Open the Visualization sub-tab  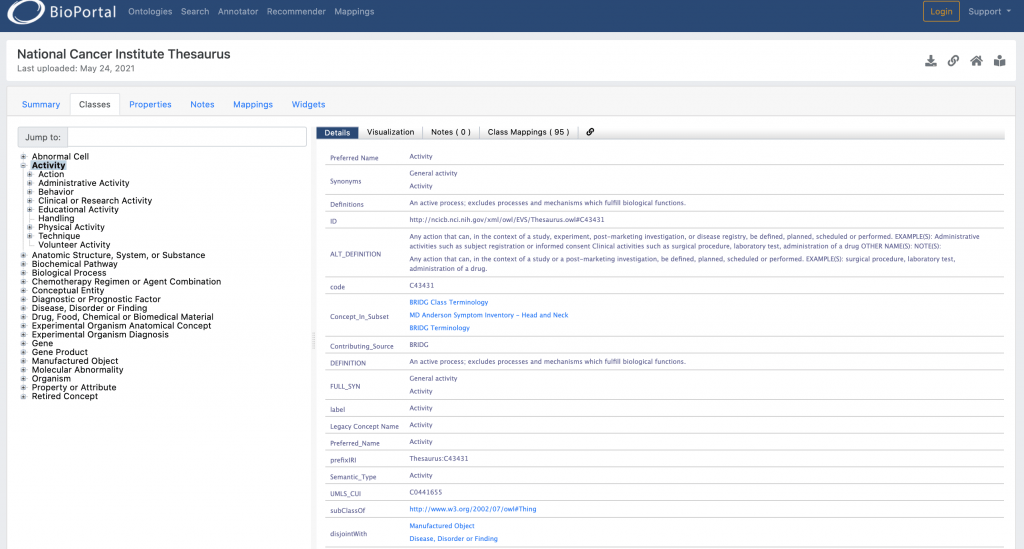[391, 132]
